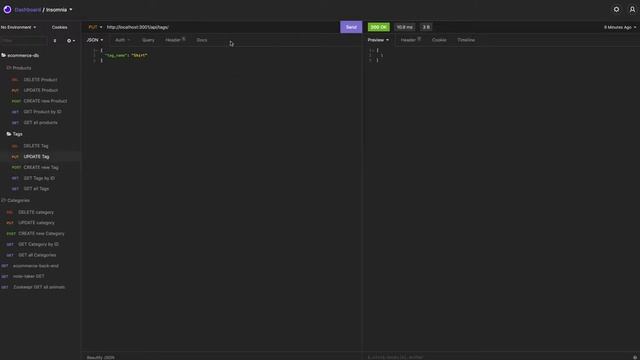Image resolution: width=640 pixels, height=360 pixels.
Task: Open settings with the gear icon
Action: pos(616,9)
